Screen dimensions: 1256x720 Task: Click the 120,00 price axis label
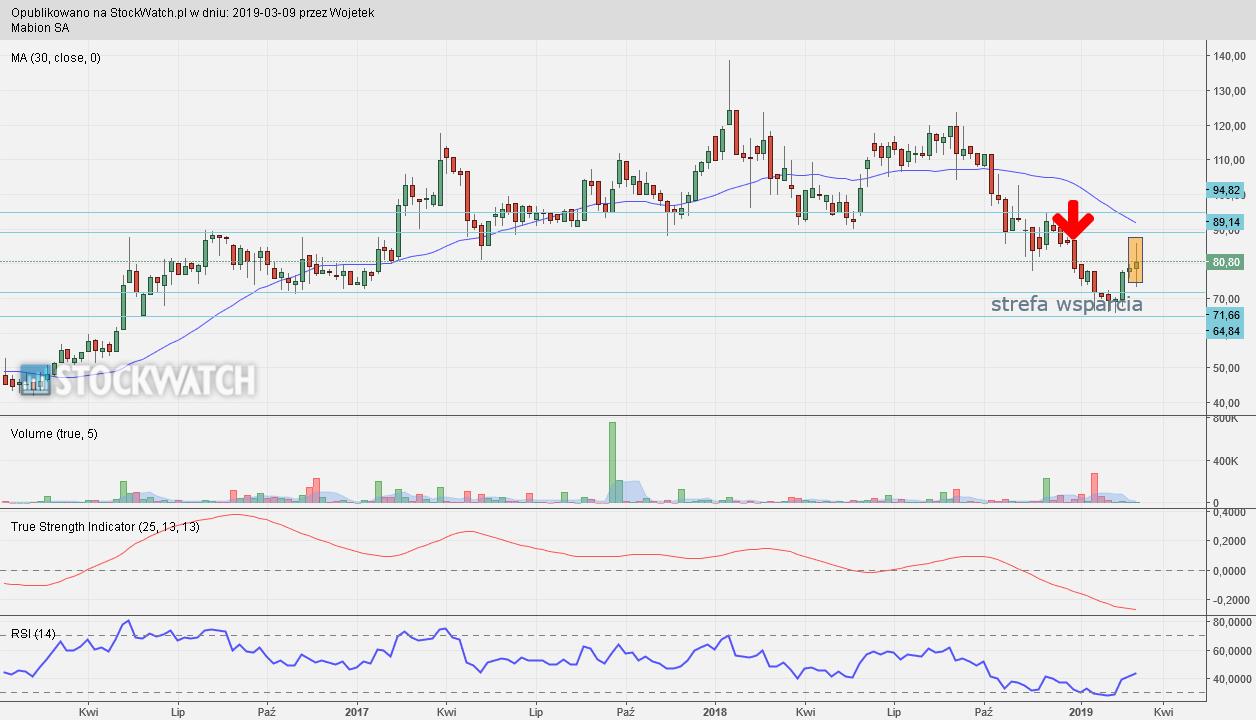click(1227, 126)
